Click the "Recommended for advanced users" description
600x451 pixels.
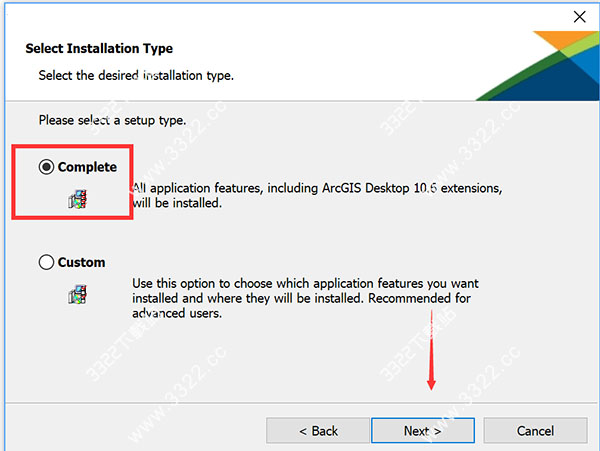[305, 298]
